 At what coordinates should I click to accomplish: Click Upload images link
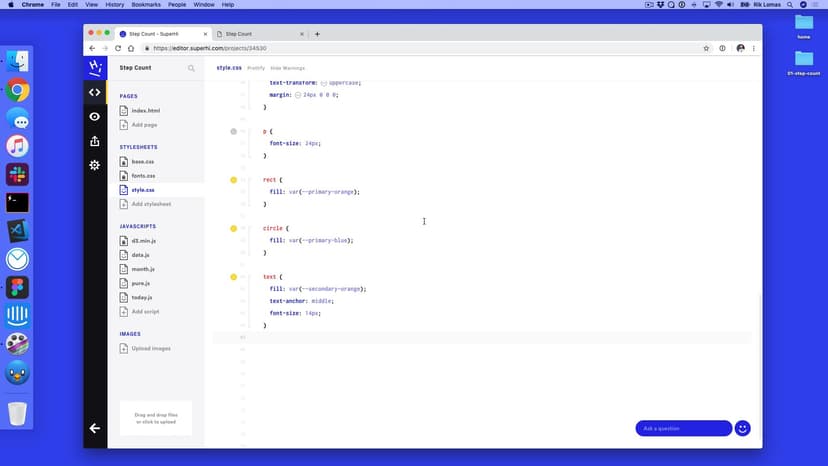[x=151, y=349]
